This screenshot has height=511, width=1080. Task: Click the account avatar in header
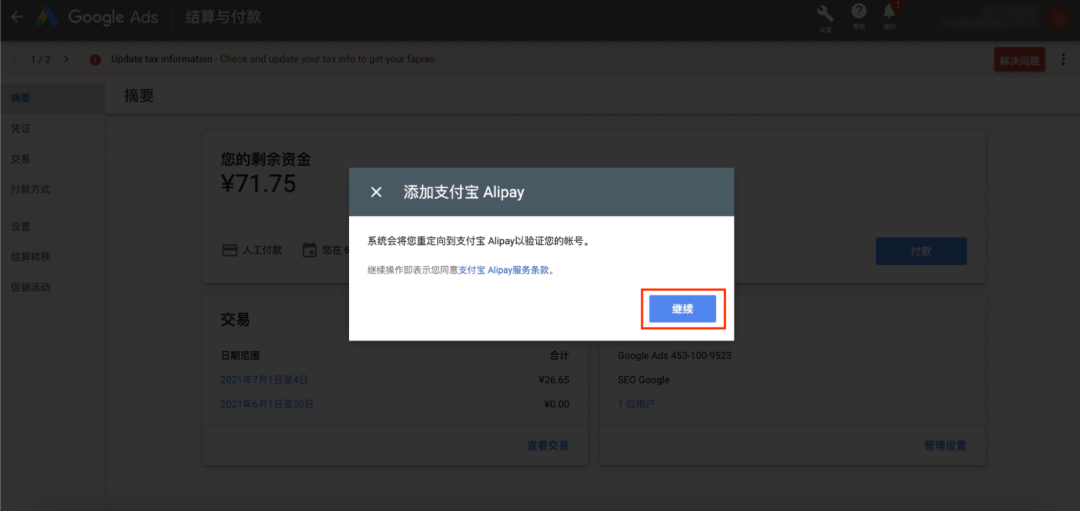(1057, 18)
